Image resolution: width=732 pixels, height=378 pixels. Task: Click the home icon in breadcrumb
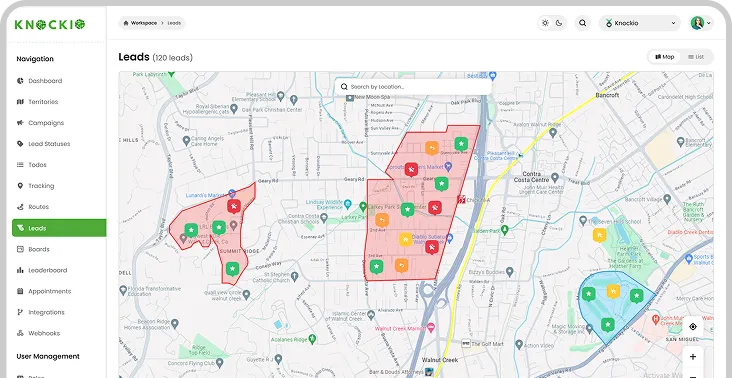coord(126,23)
